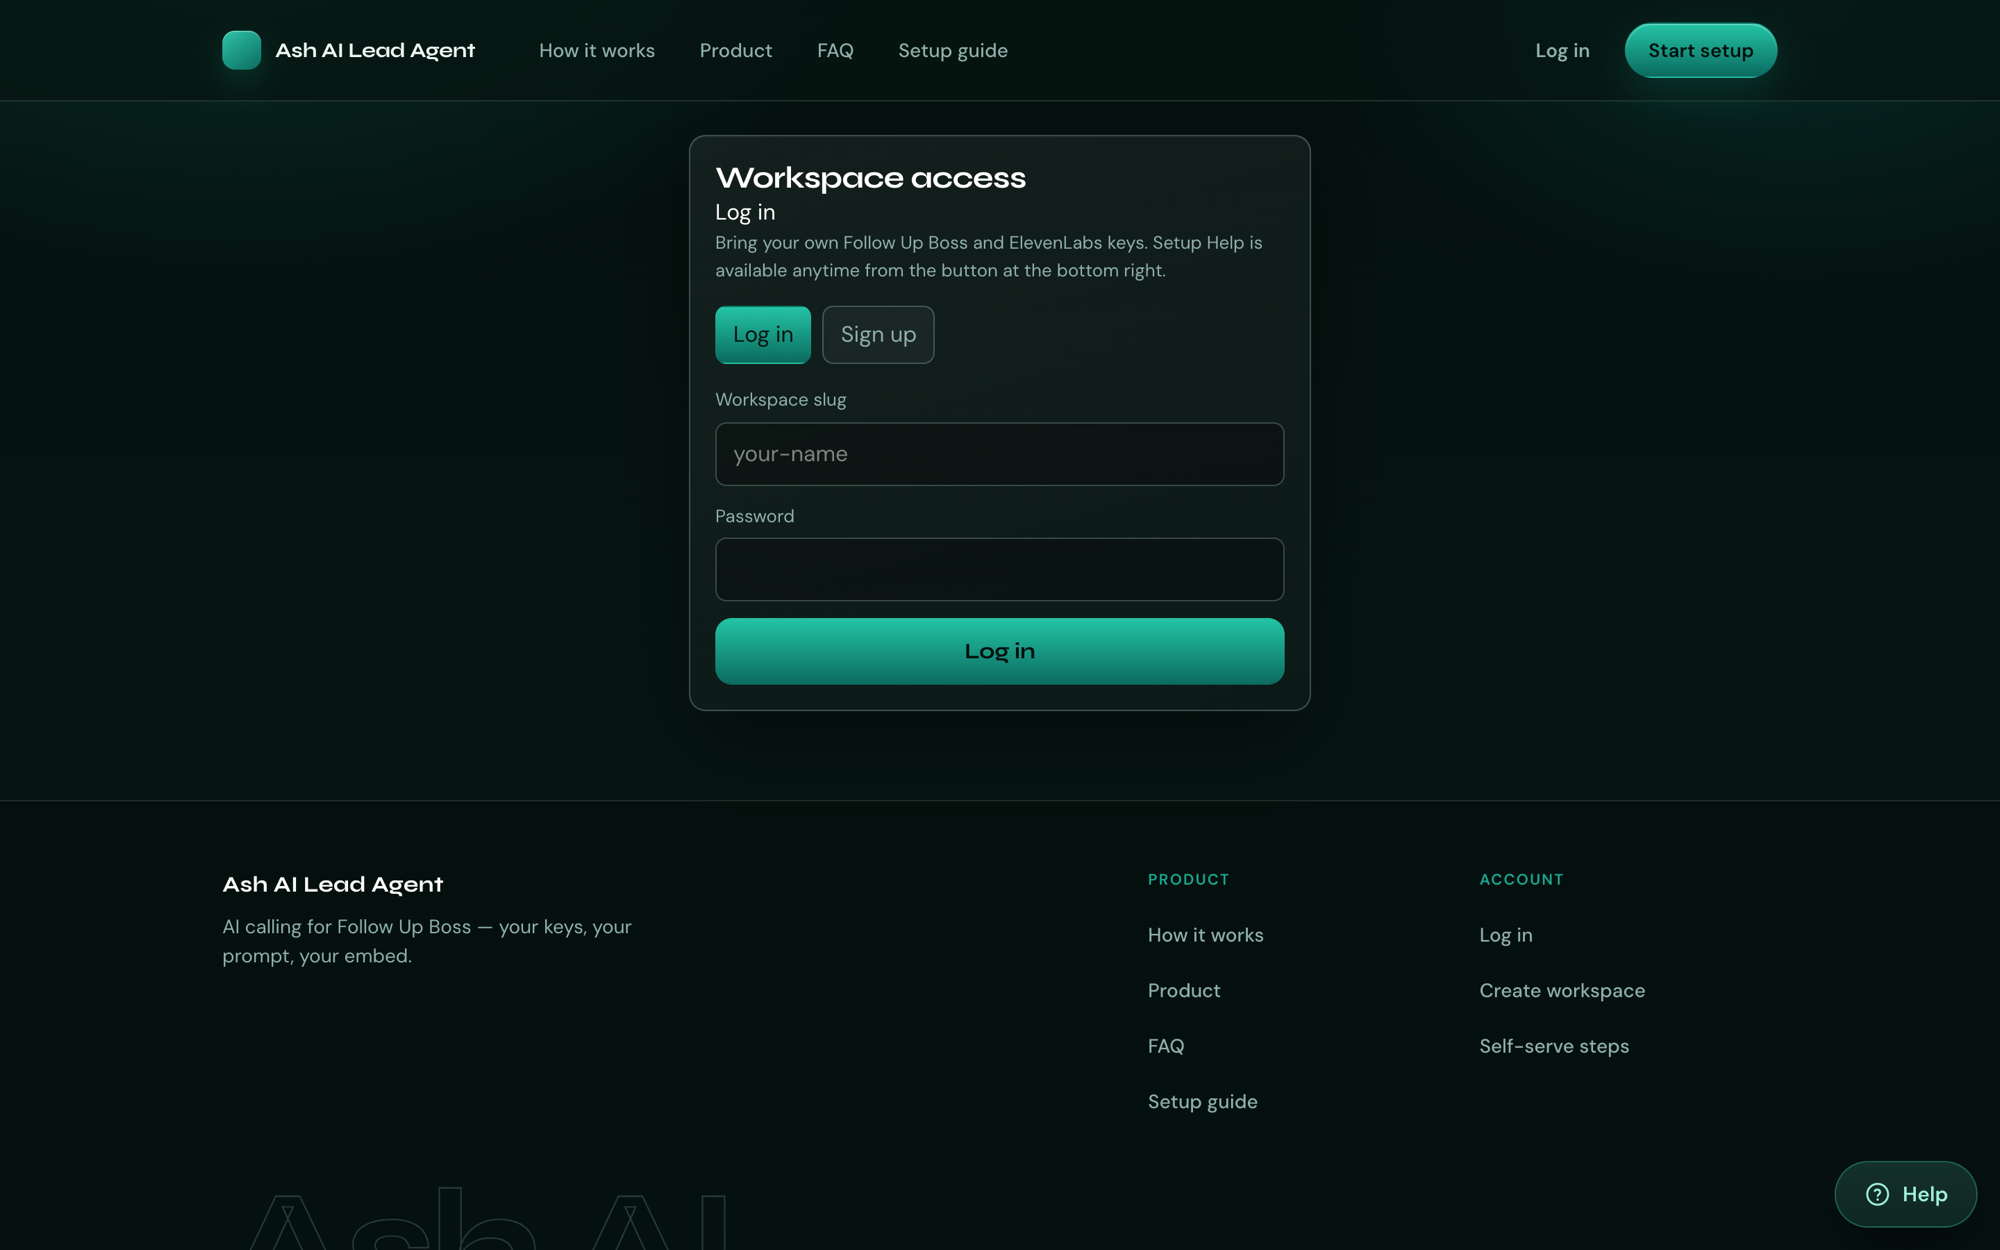Select the Log in tab in the workspace card
Image resolution: width=2000 pixels, height=1250 pixels.
(763, 335)
